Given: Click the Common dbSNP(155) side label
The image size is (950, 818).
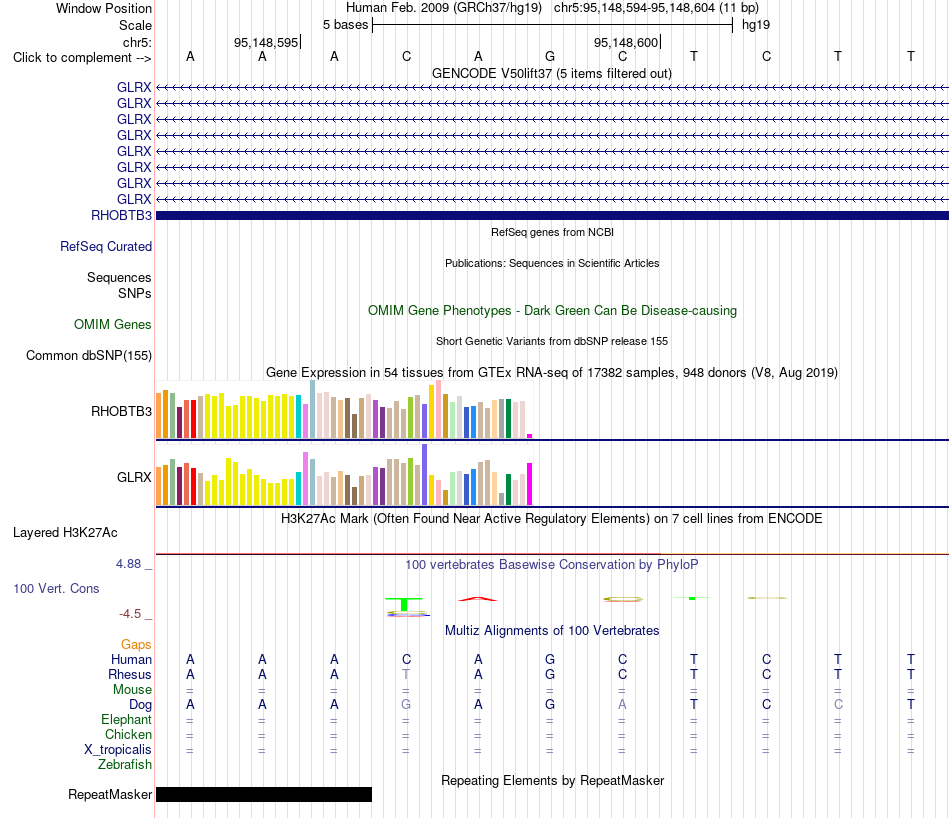Looking at the screenshot, I should point(88,356).
